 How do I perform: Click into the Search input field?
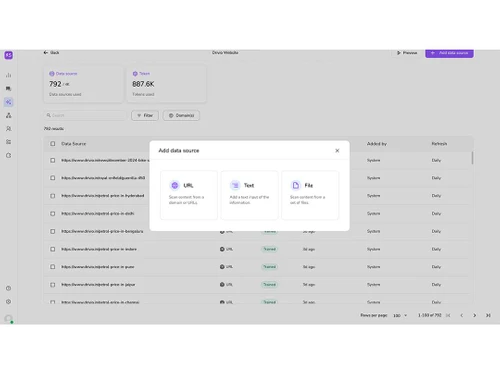coord(85,115)
